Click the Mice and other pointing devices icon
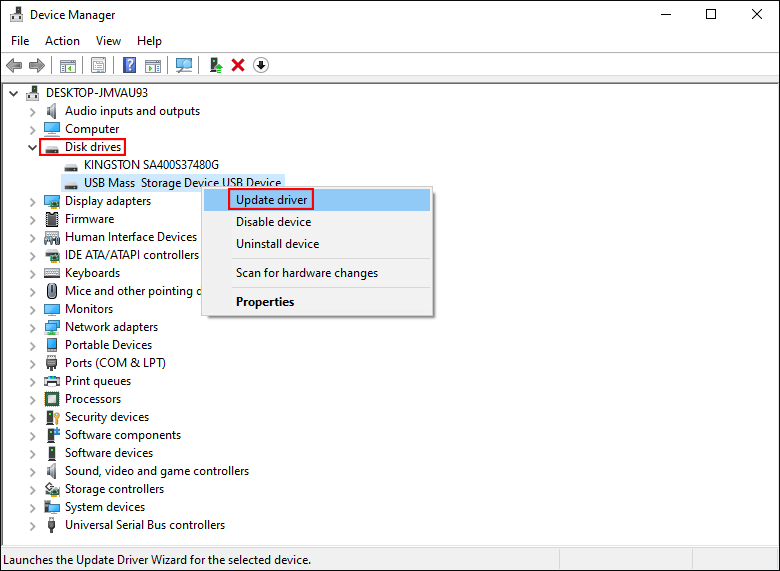 (x=52, y=291)
